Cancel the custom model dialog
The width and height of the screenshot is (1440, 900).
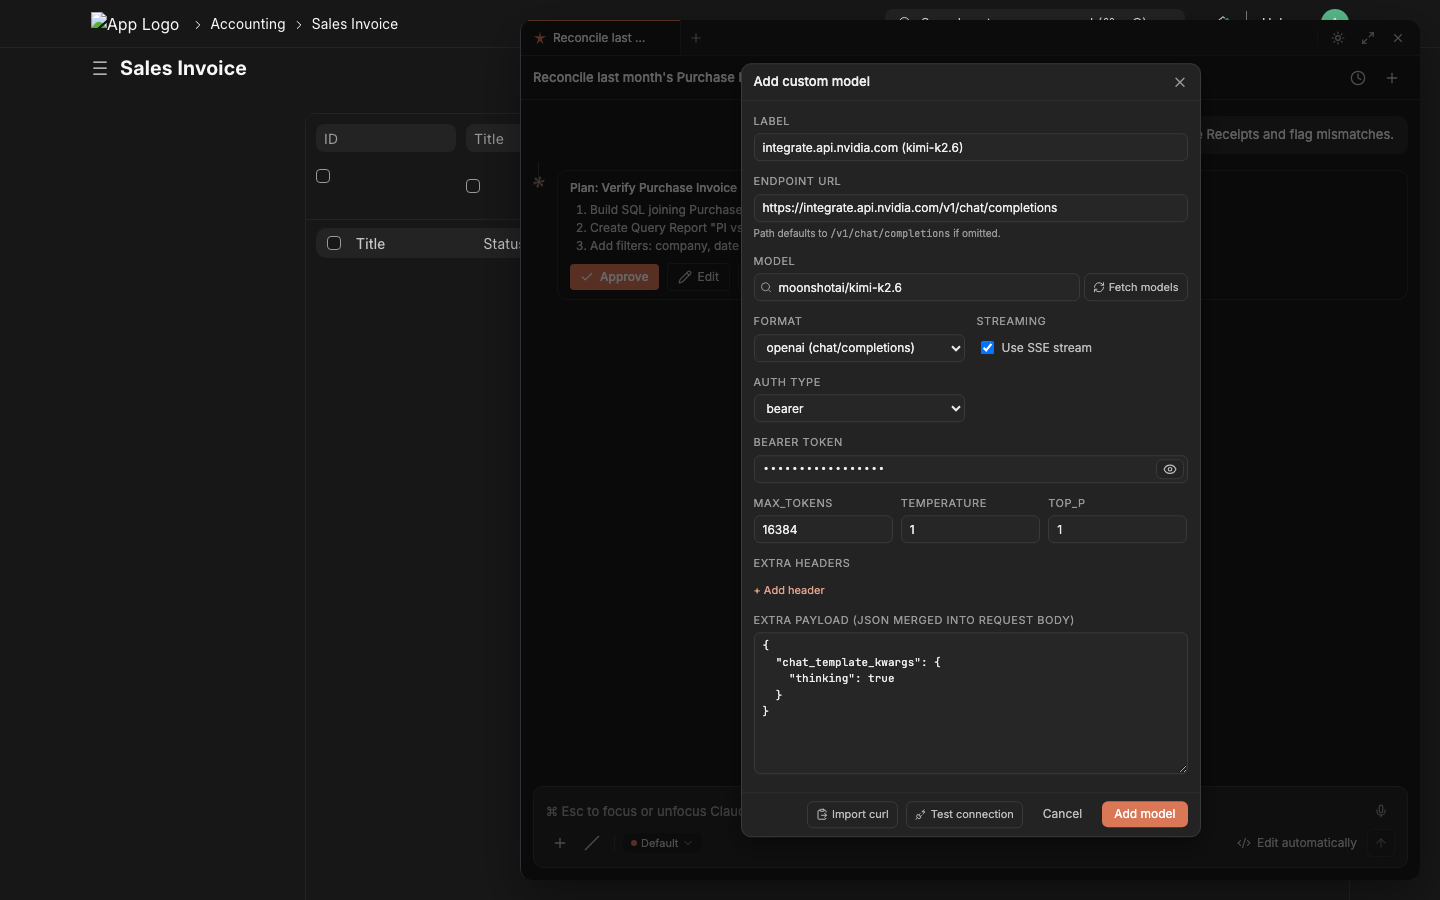coord(1062,814)
